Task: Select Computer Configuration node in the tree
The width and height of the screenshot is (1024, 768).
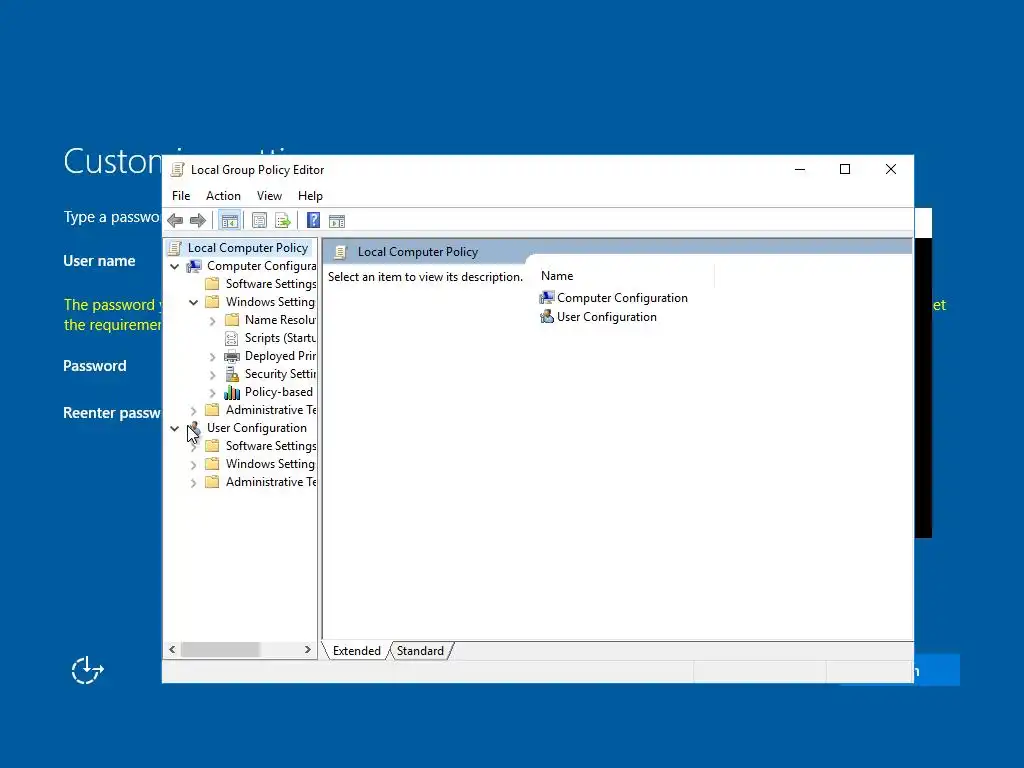Action: [x=261, y=266]
